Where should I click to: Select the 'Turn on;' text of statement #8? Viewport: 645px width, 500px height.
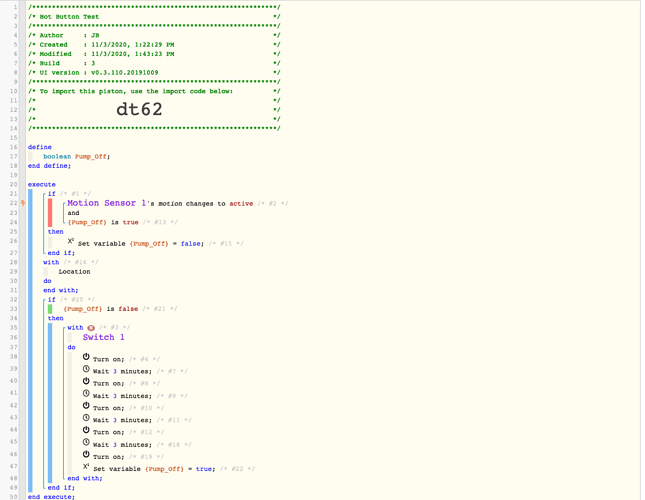coord(109,384)
